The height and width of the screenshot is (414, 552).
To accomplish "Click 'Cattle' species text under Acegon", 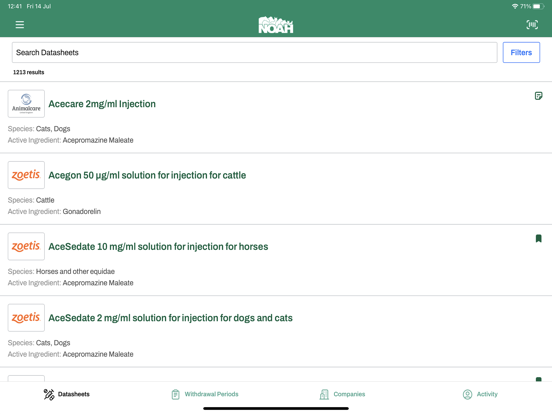I will click(x=45, y=200).
